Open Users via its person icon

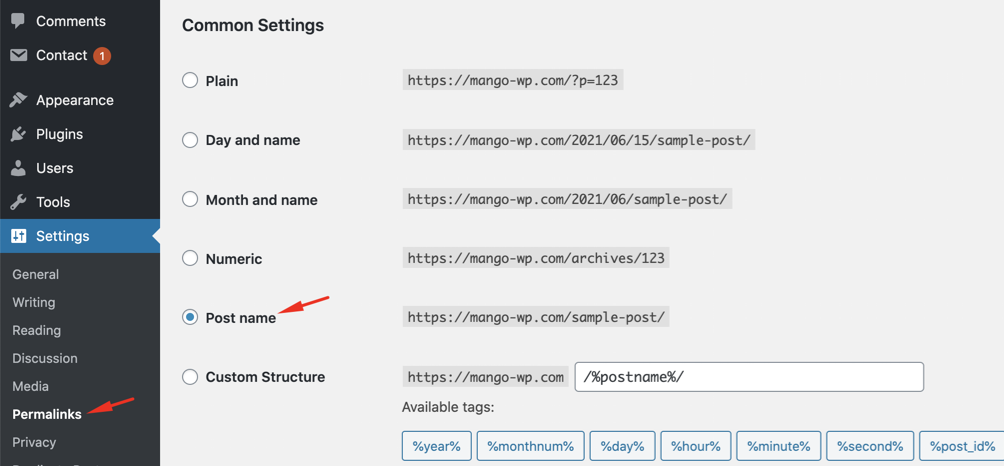click(x=19, y=168)
